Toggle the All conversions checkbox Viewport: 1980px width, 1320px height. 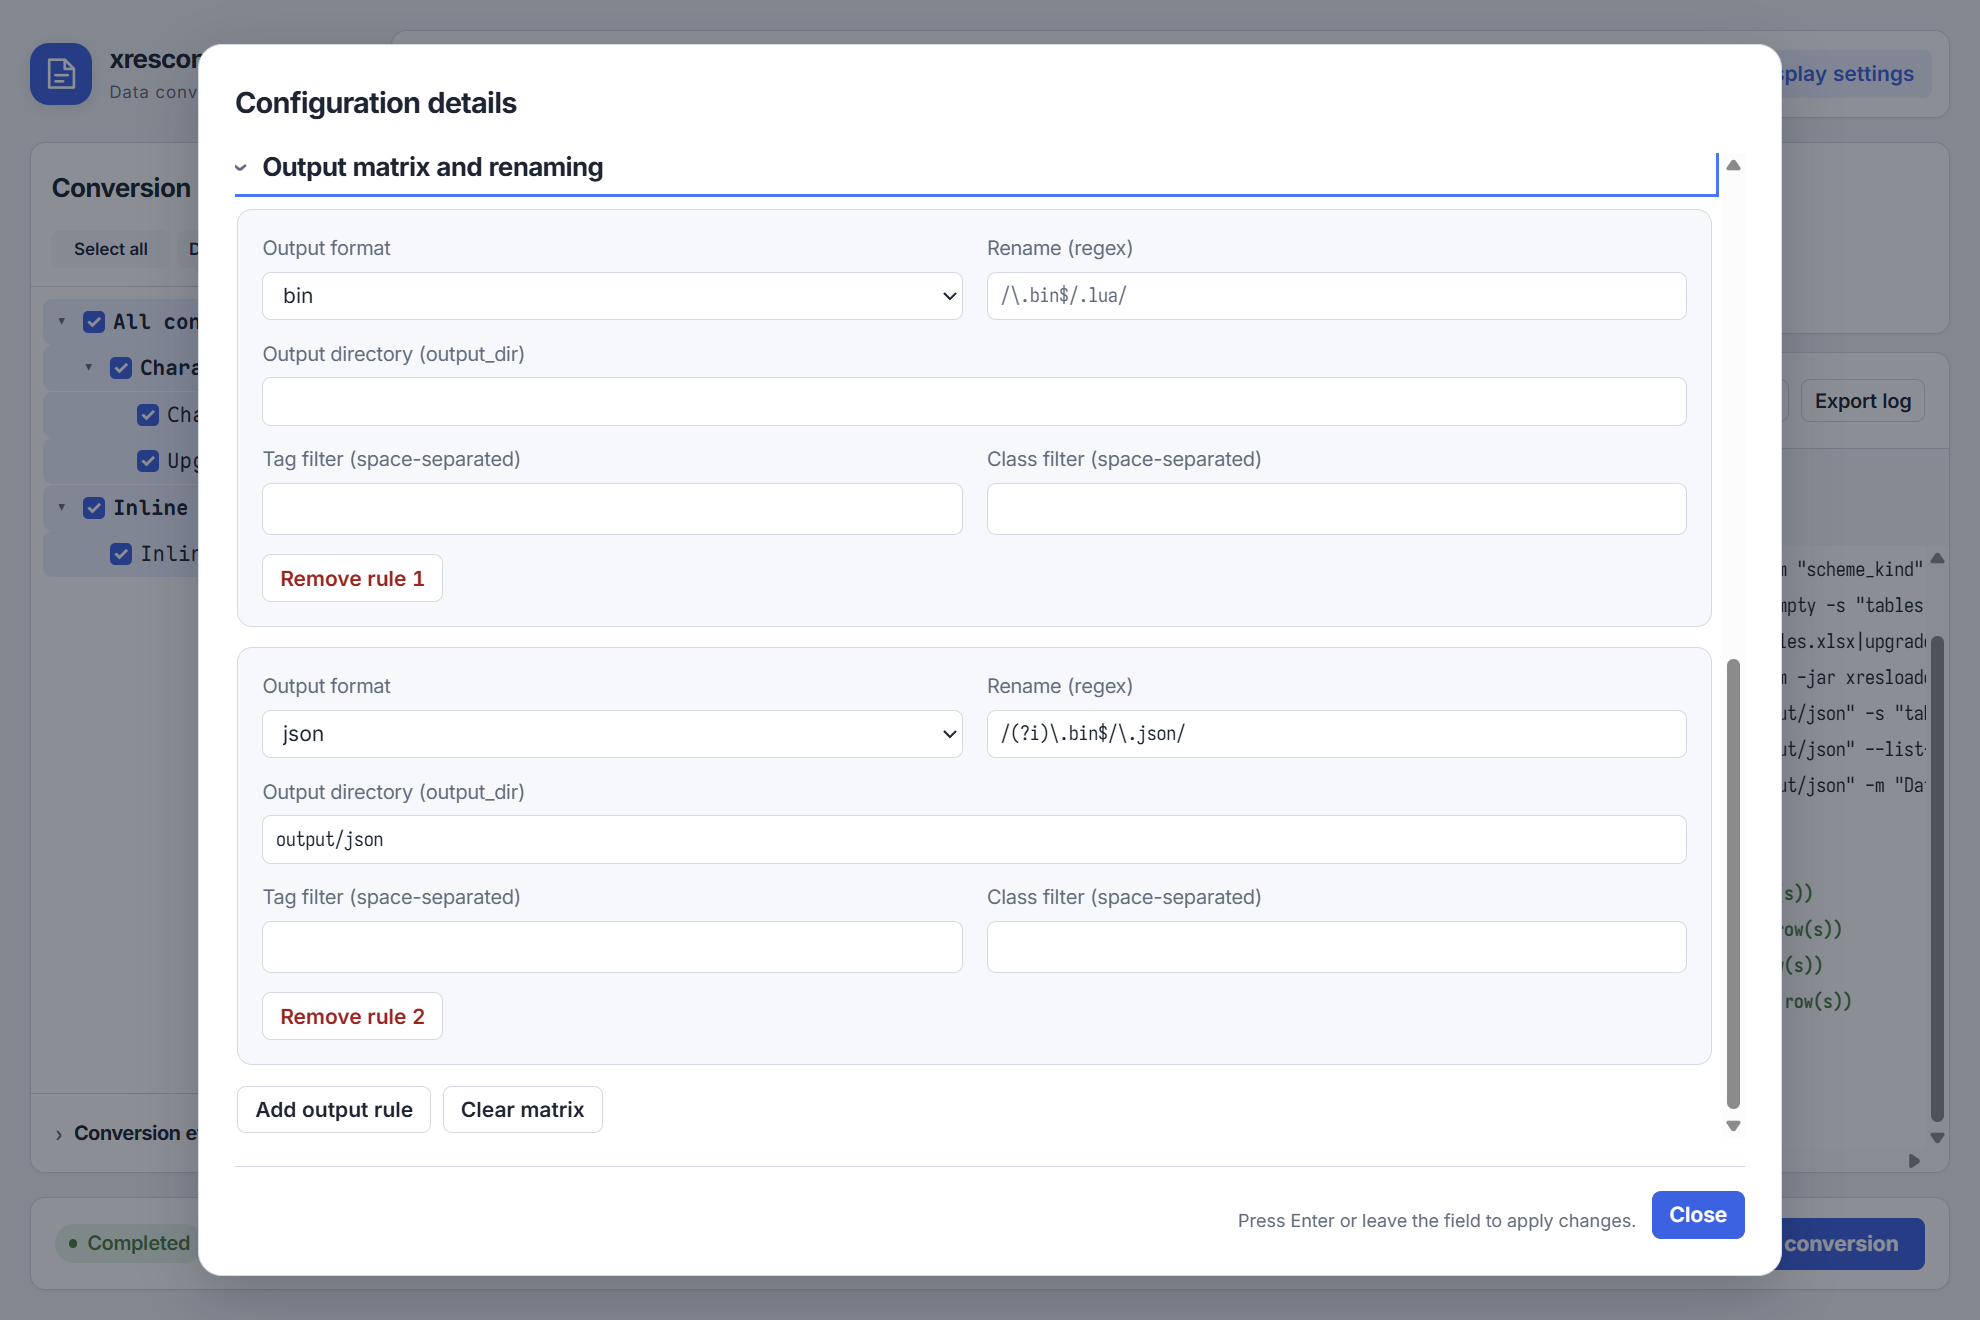[x=94, y=322]
